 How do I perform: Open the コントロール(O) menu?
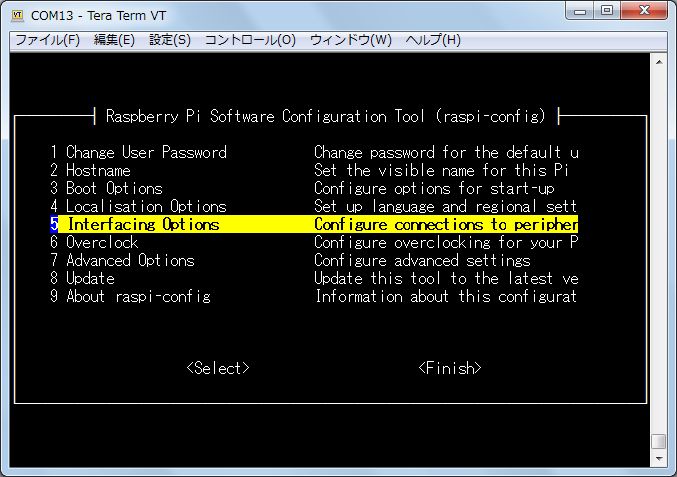coord(250,40)
